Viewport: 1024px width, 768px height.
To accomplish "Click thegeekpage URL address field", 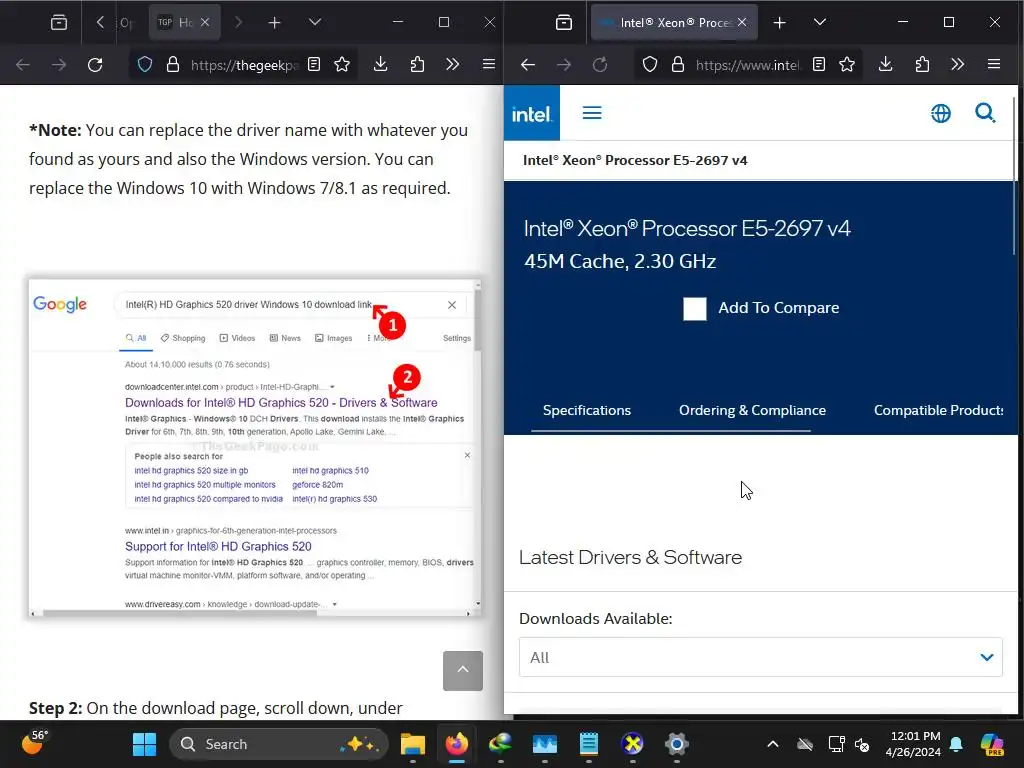I will [x=245, y=65].
